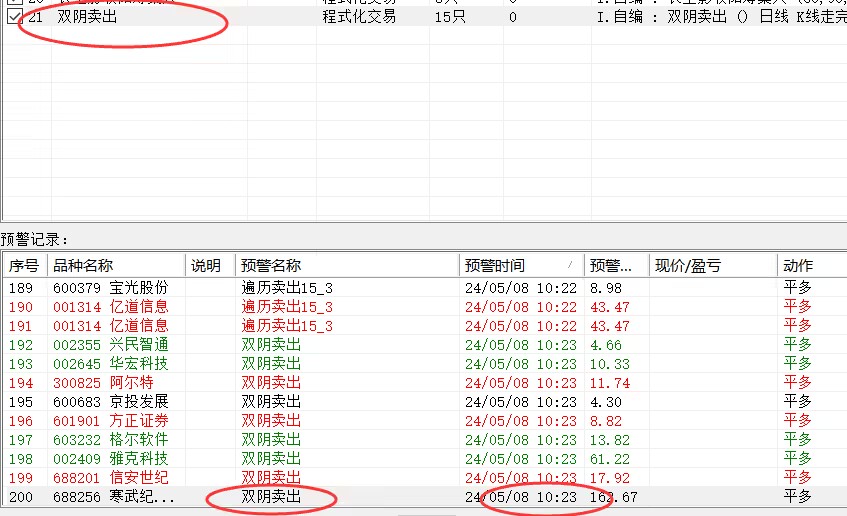Viewport: 847px width, 516px height.
Task: Sort by the 序号 column header
Action: coord(24,265)
